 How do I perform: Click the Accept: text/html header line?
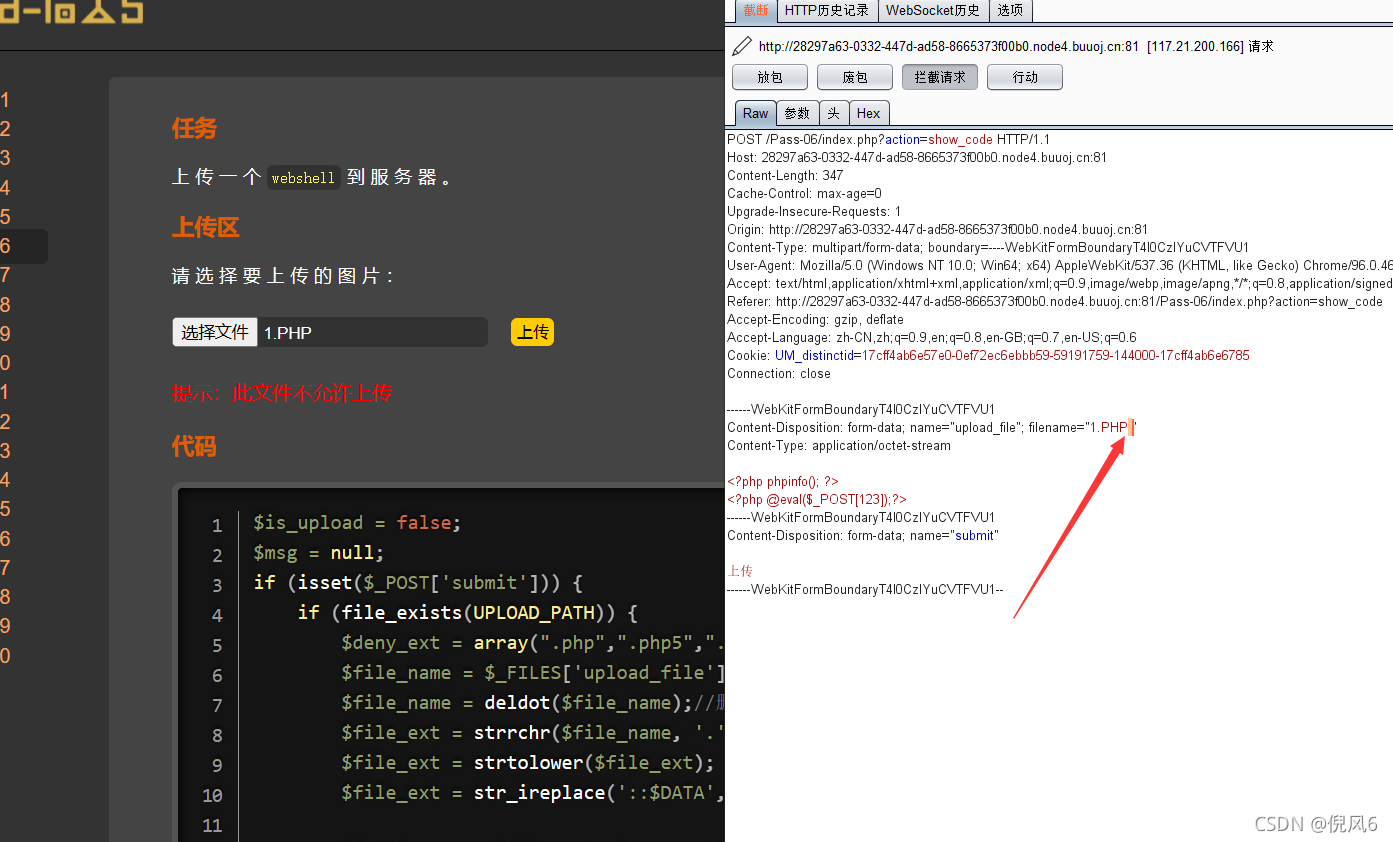point(1060,284)
